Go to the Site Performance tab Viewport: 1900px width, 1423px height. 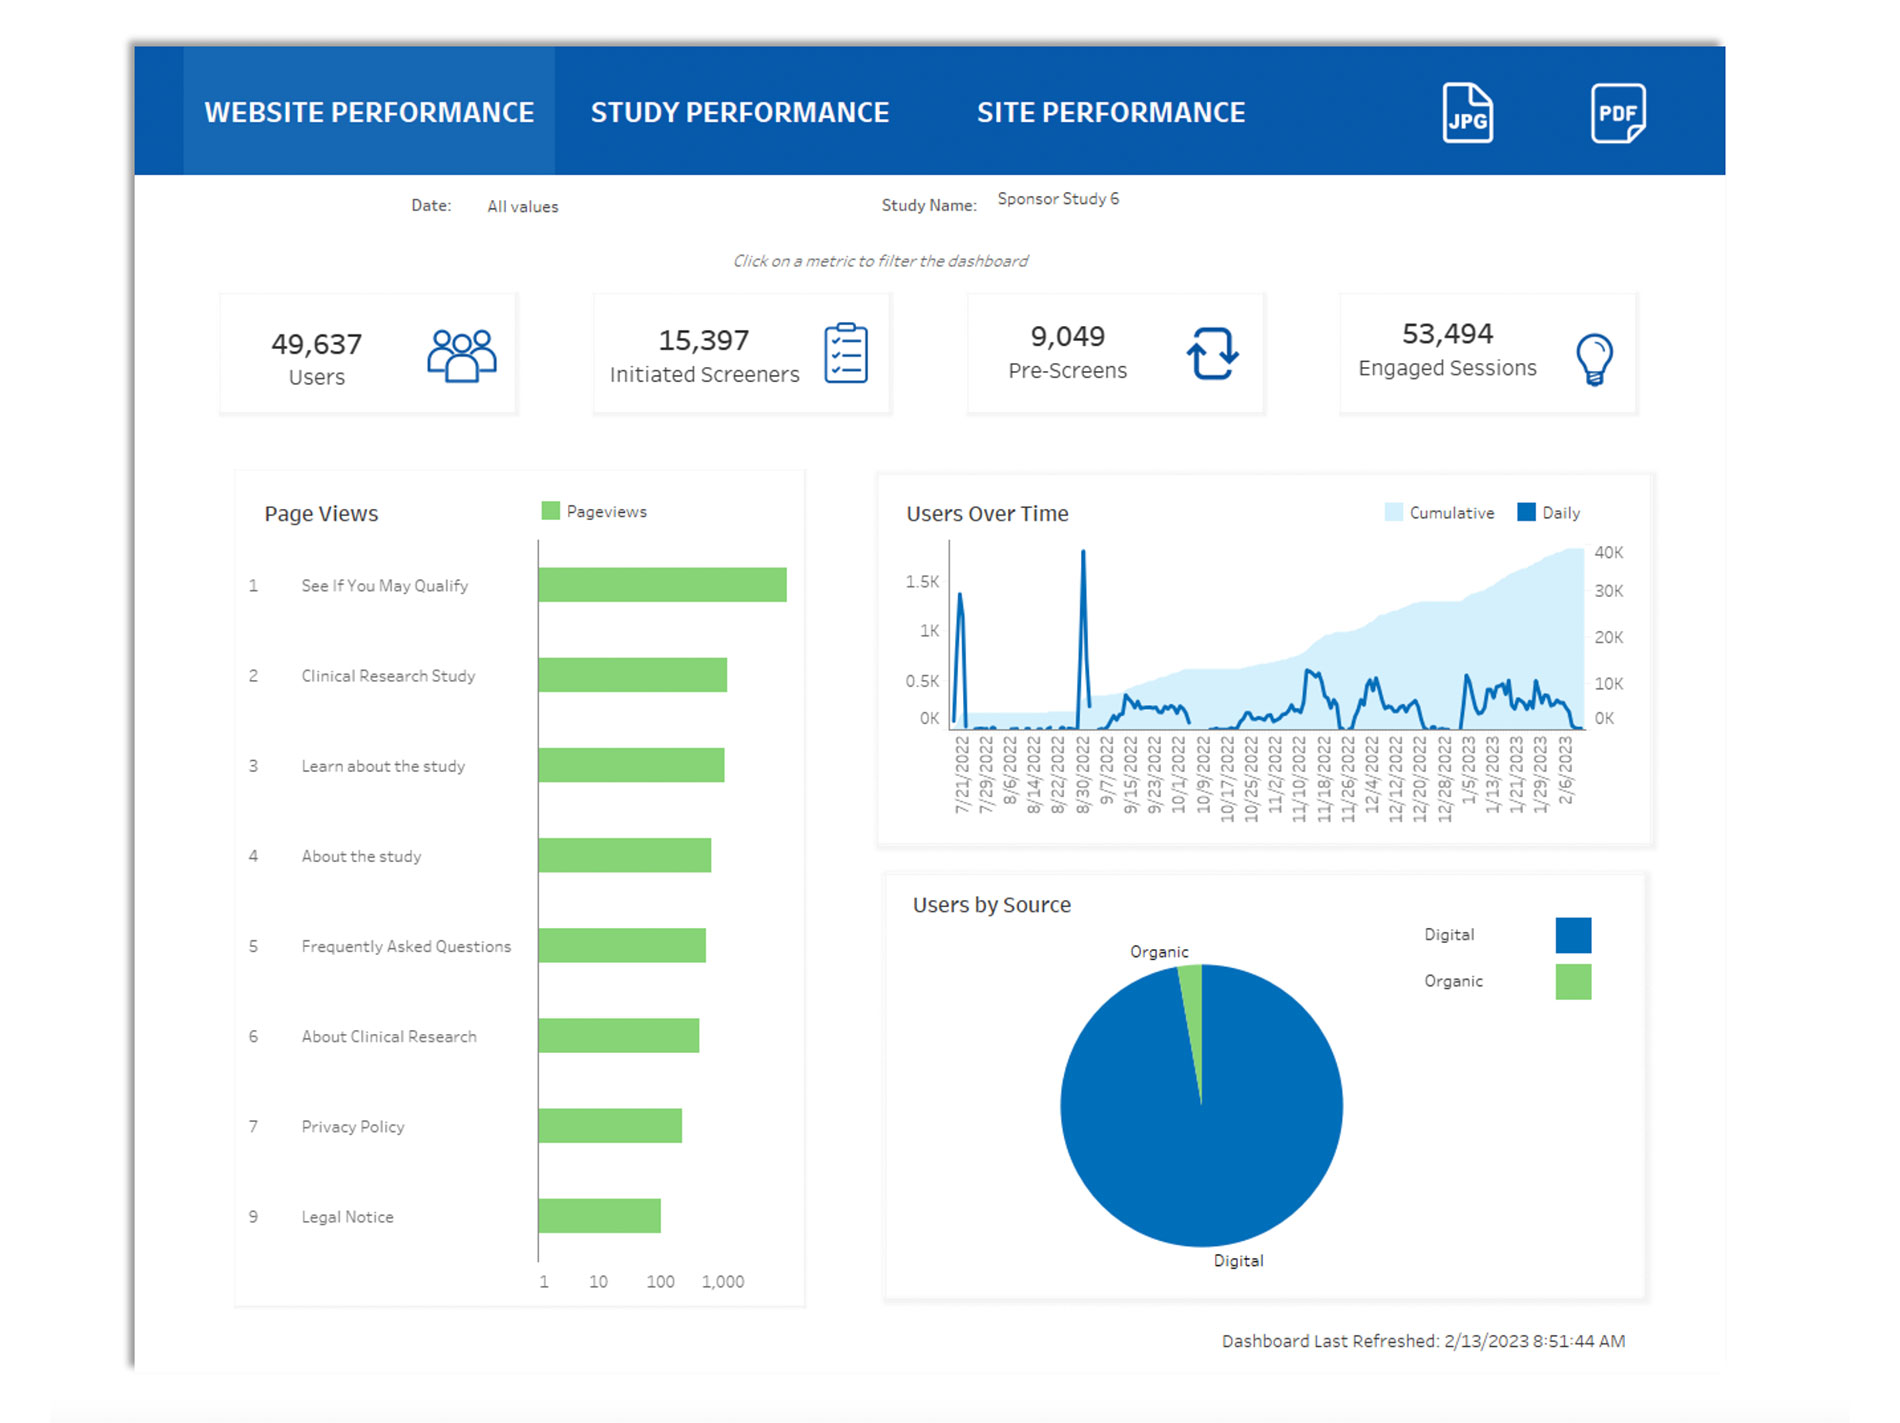coord(1110,112)
